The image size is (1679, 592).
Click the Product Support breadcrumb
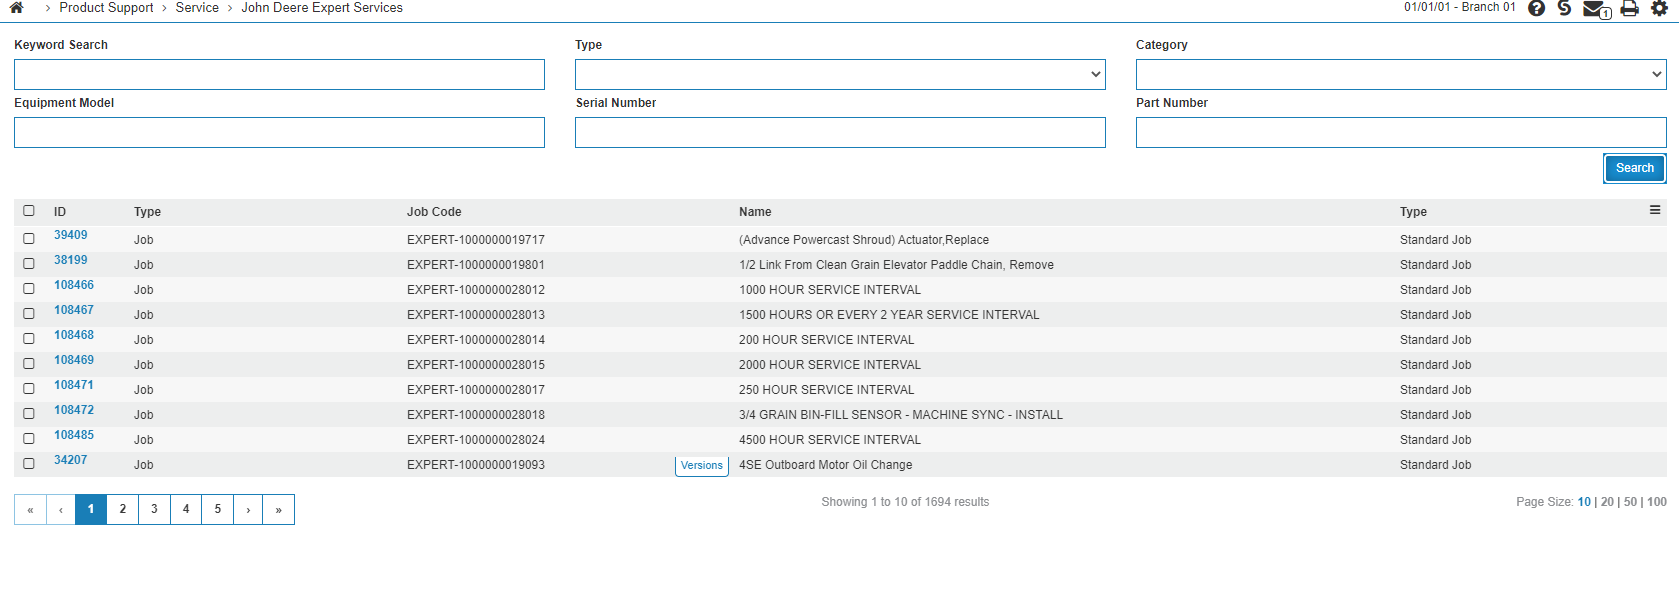pyautogui.click(x=106, y=8)
